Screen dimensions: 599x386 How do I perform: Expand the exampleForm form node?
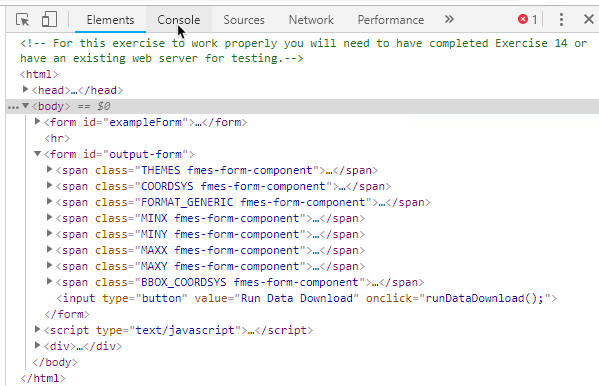[x=37, y=122]
